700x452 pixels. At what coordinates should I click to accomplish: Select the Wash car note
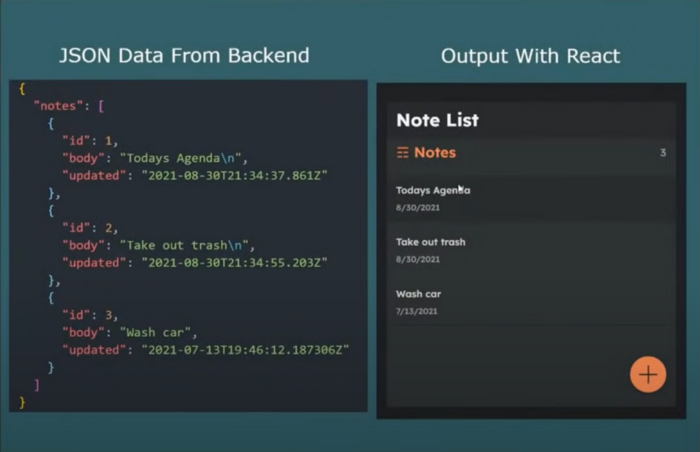pyautogui.click(x=418, y=294)
